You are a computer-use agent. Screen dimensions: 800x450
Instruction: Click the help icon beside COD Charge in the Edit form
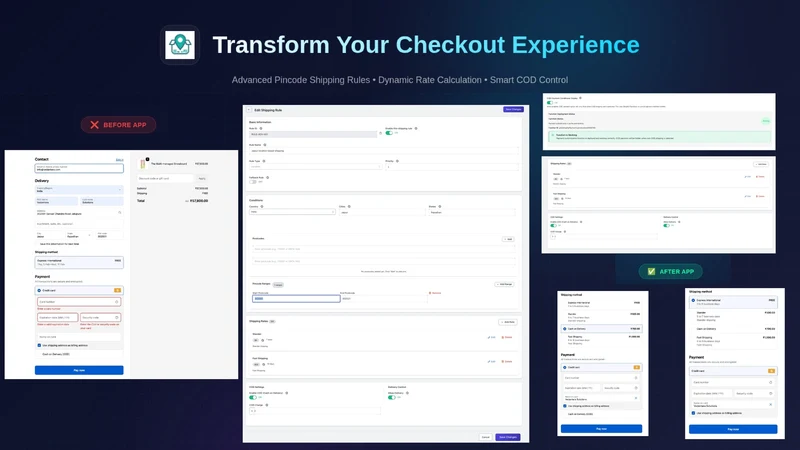coord(267,405)
